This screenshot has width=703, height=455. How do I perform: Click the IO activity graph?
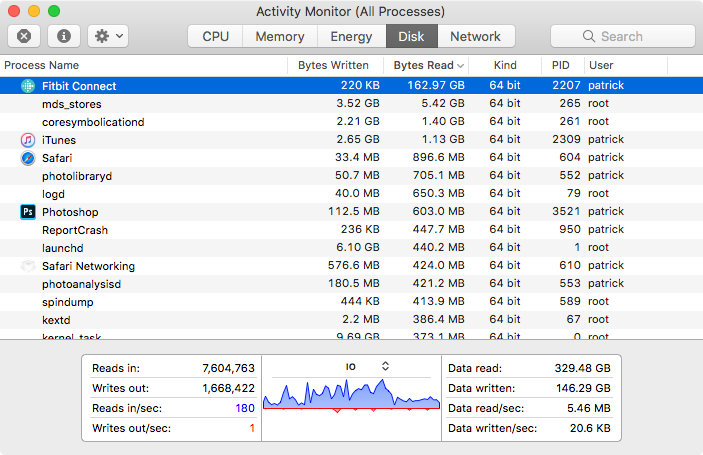352,394
